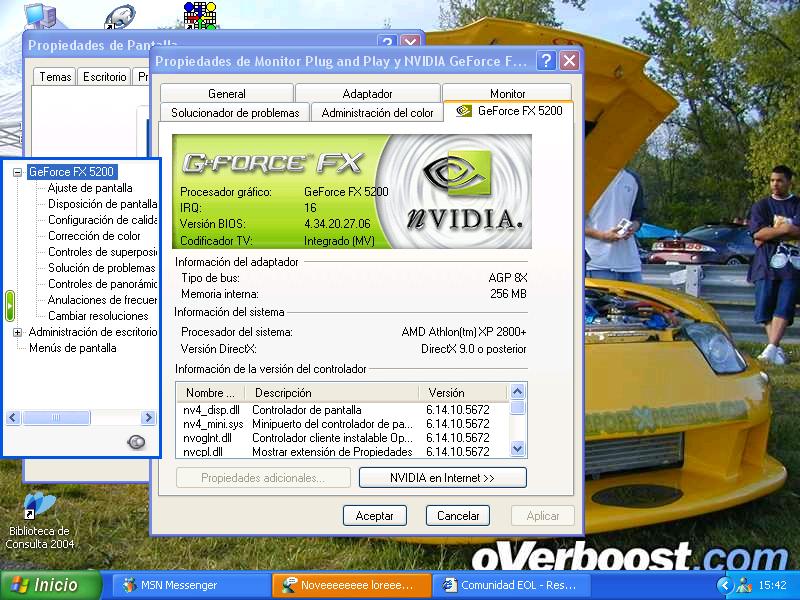Open the Comunidad EOL taskbar window
Screen dimensions: 800x600
pos(512,585)
